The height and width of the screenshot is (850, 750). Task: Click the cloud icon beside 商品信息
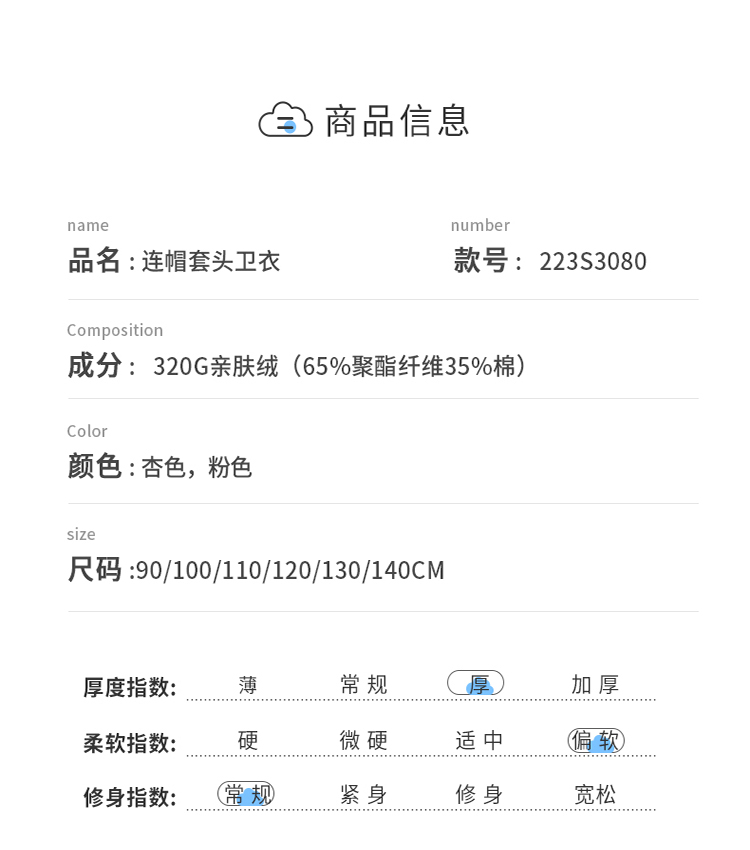pyautogui.click(x=285, y=120)
